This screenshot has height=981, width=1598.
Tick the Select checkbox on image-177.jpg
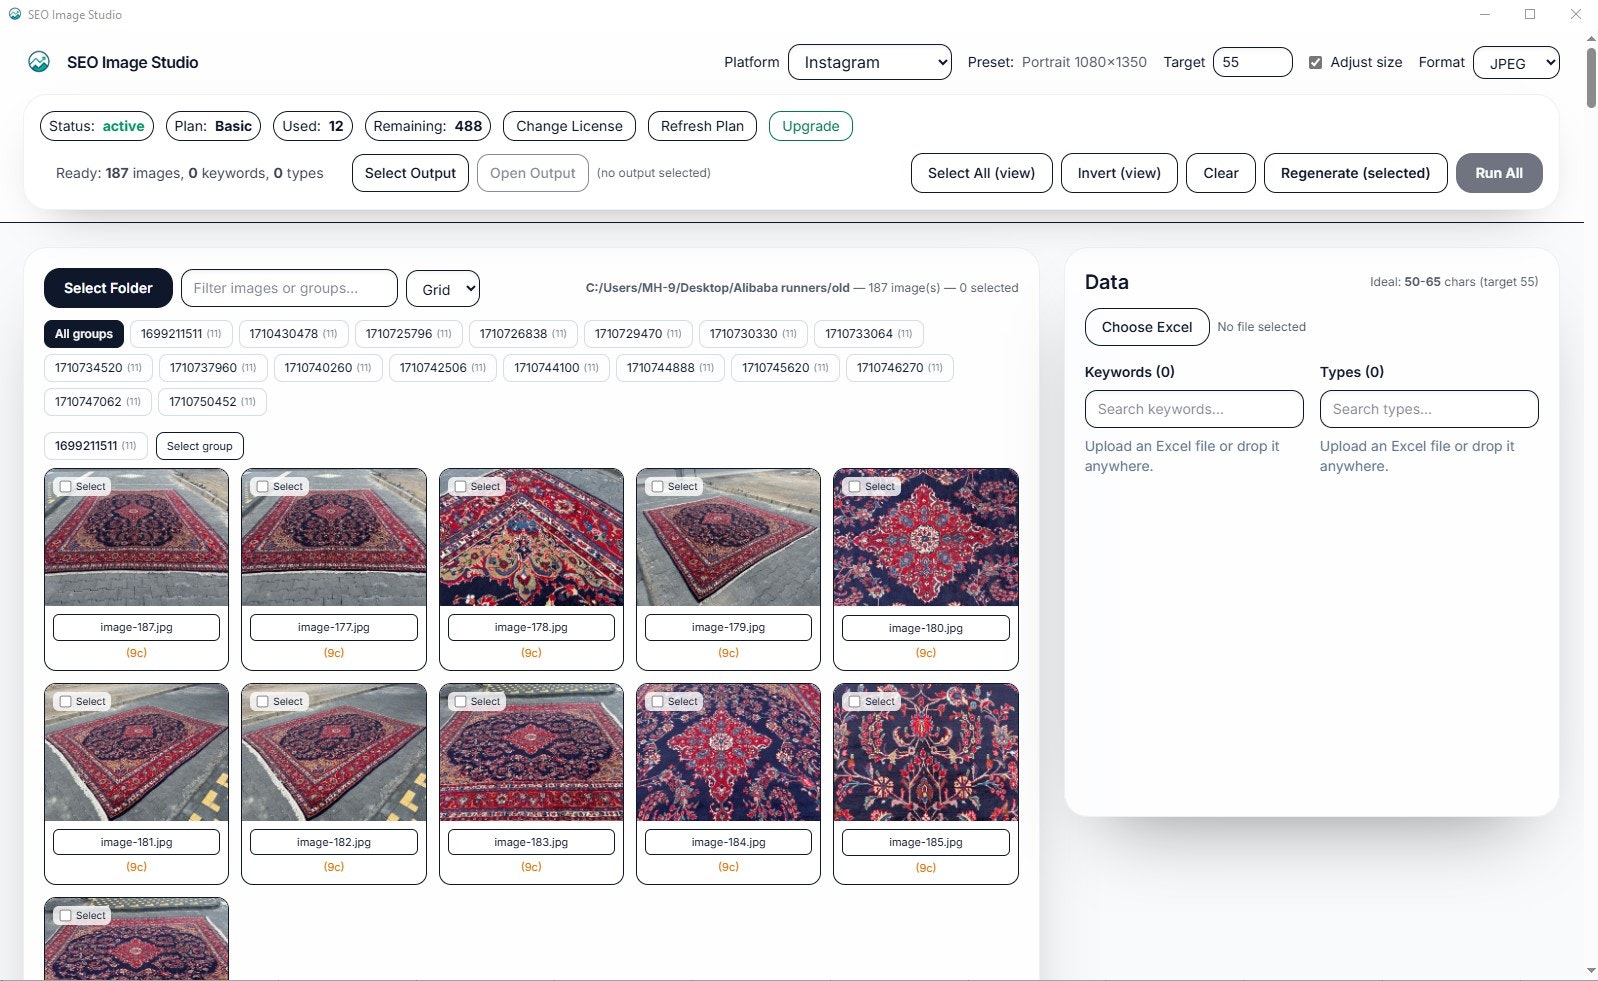point(263,487)
